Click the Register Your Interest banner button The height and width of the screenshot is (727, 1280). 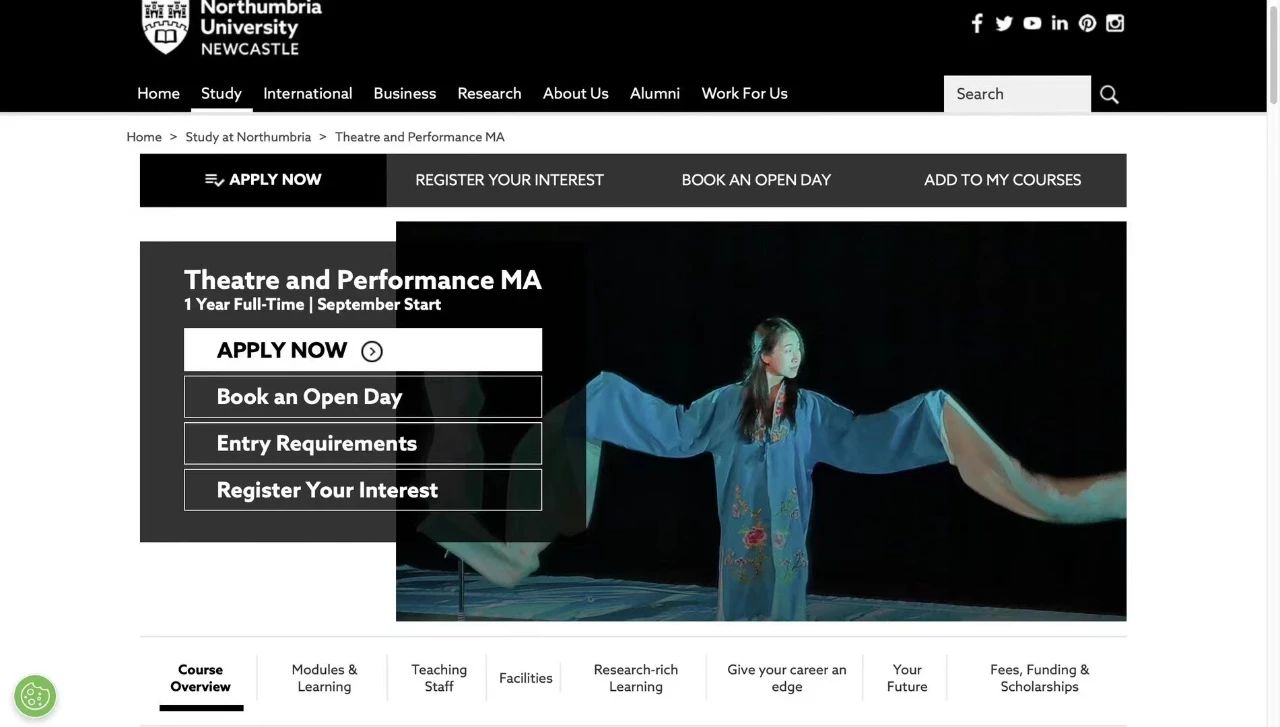(363, 490)
